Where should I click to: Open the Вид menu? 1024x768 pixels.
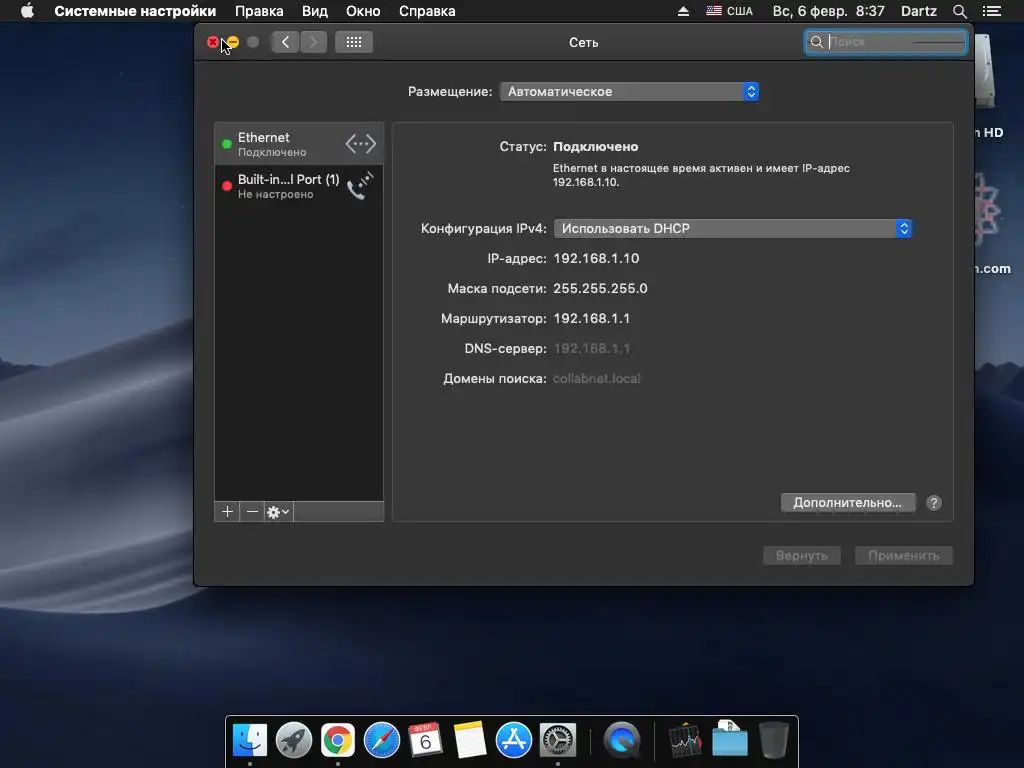pyautogui.click(x=315, y=11)
